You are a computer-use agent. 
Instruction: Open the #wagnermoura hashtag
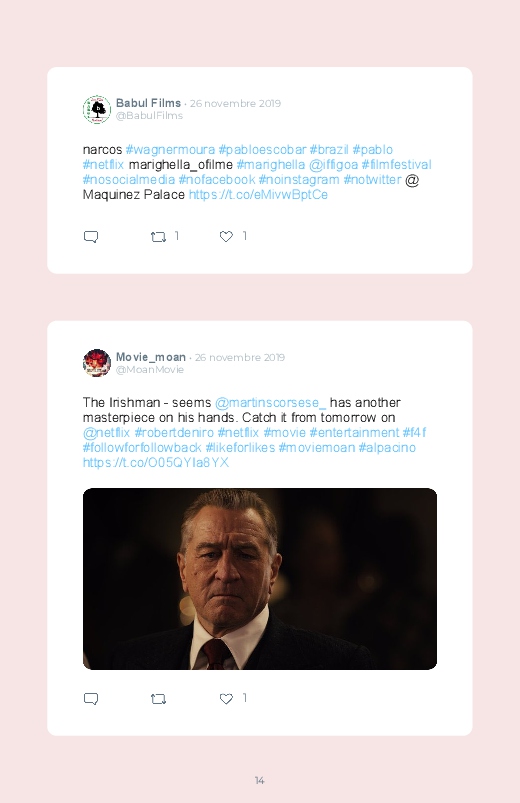tap(170, 150)
